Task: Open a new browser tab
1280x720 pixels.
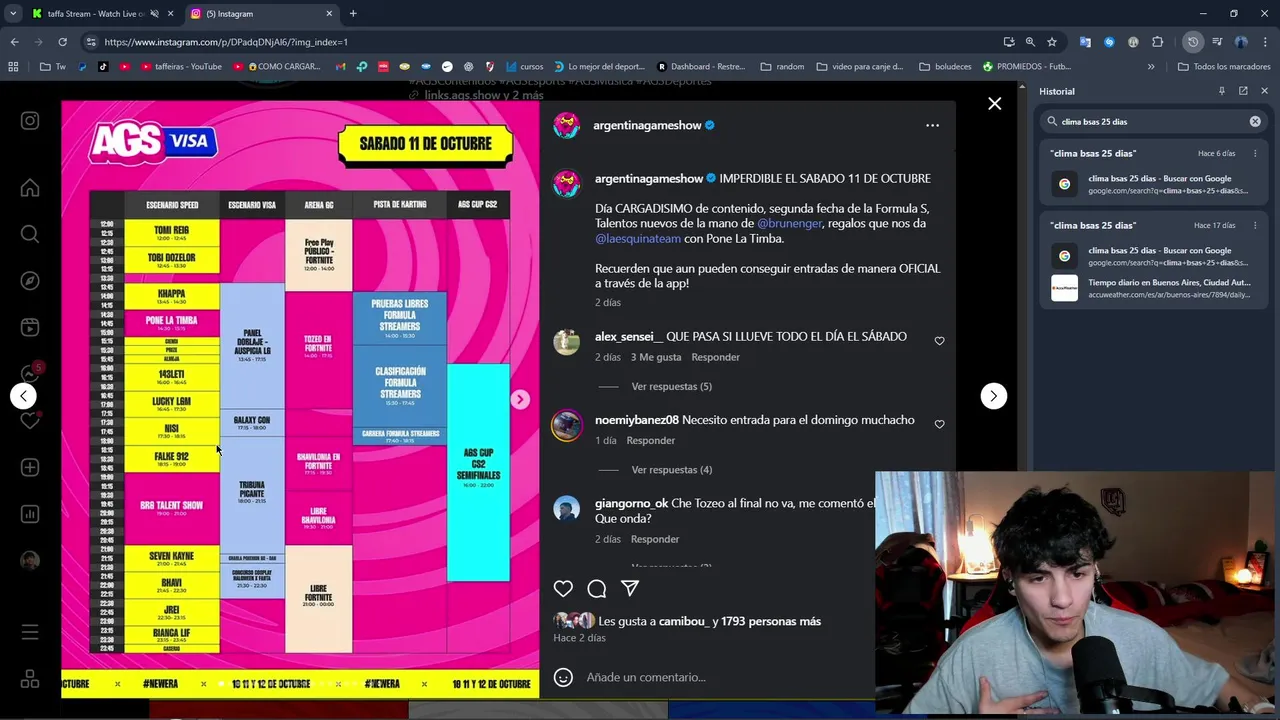Action: (x=353, y=14)
